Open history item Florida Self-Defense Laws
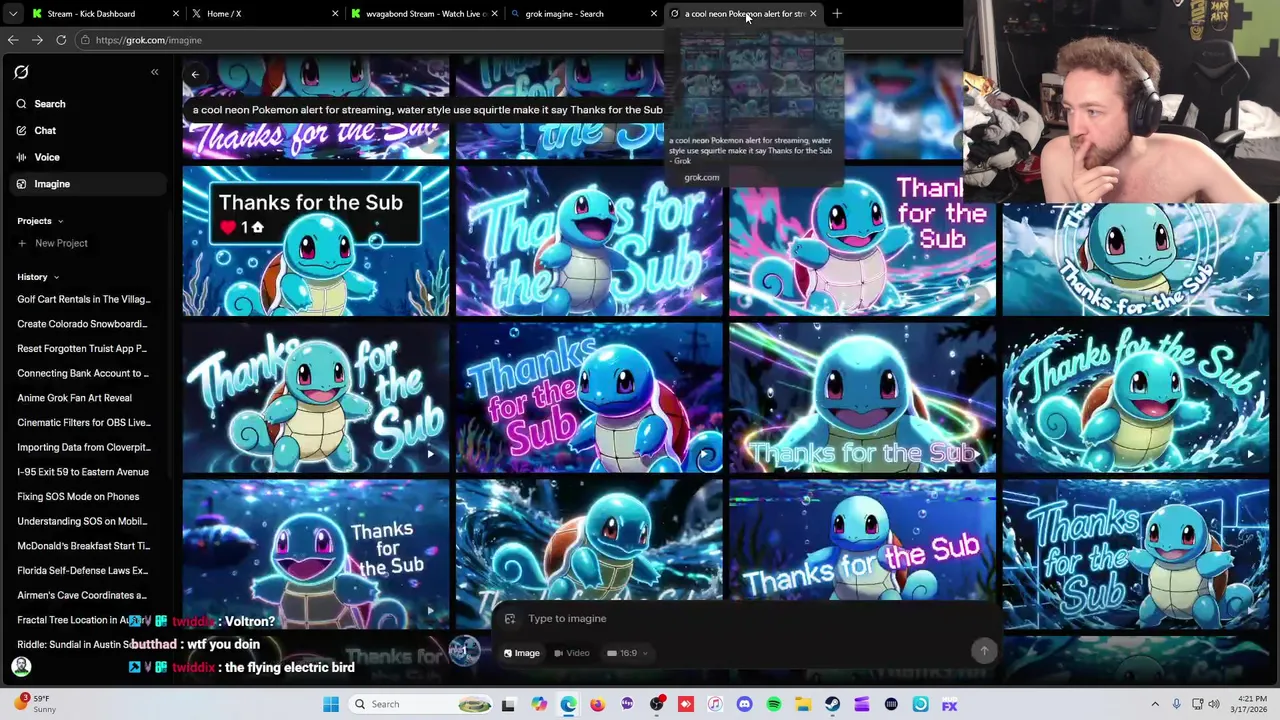This screenshot has height=720, width=1280. click(x=82, y=571)
